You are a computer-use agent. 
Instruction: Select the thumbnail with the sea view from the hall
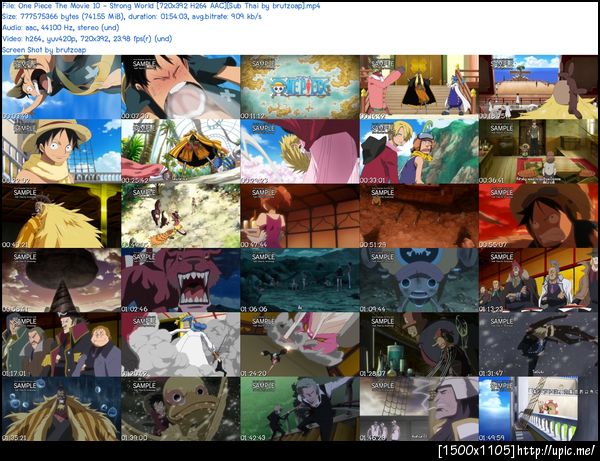[538, 87]
